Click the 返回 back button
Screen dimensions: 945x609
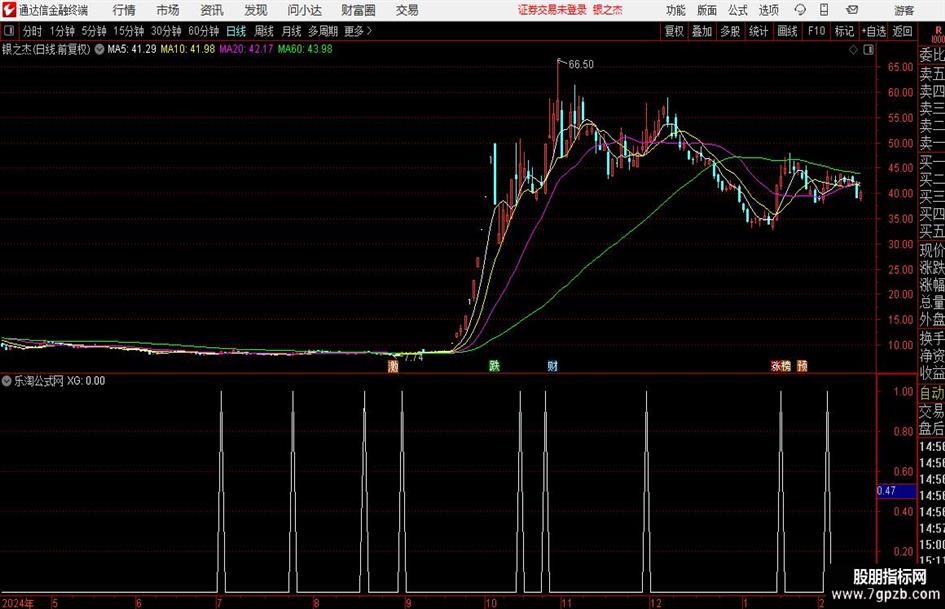tap(902, 31)
